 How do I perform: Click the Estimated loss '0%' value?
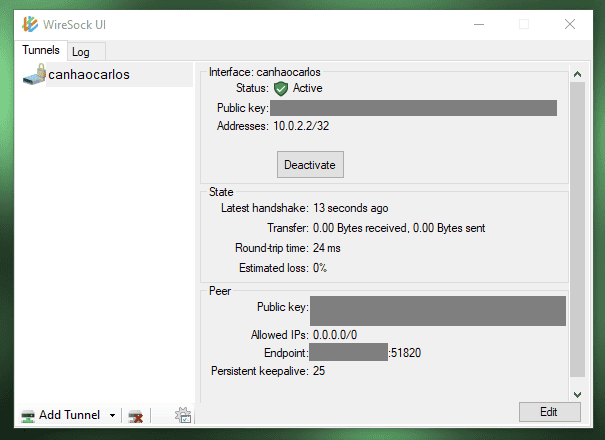319,268
